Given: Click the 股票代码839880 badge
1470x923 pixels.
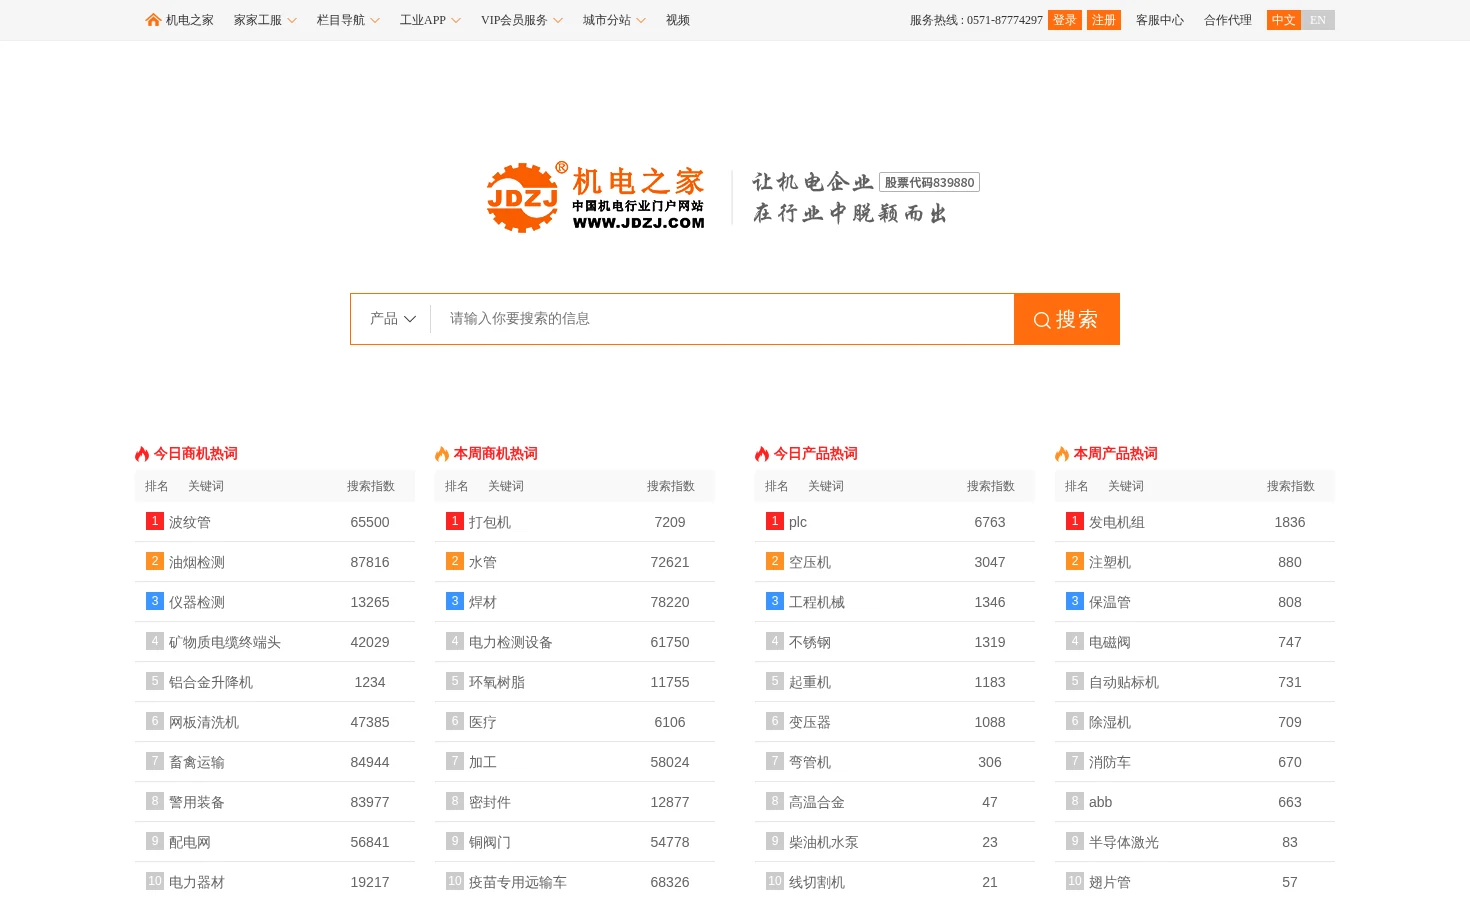Looking at the screenshot, I should pyautogui.click(x=929, y=182).
